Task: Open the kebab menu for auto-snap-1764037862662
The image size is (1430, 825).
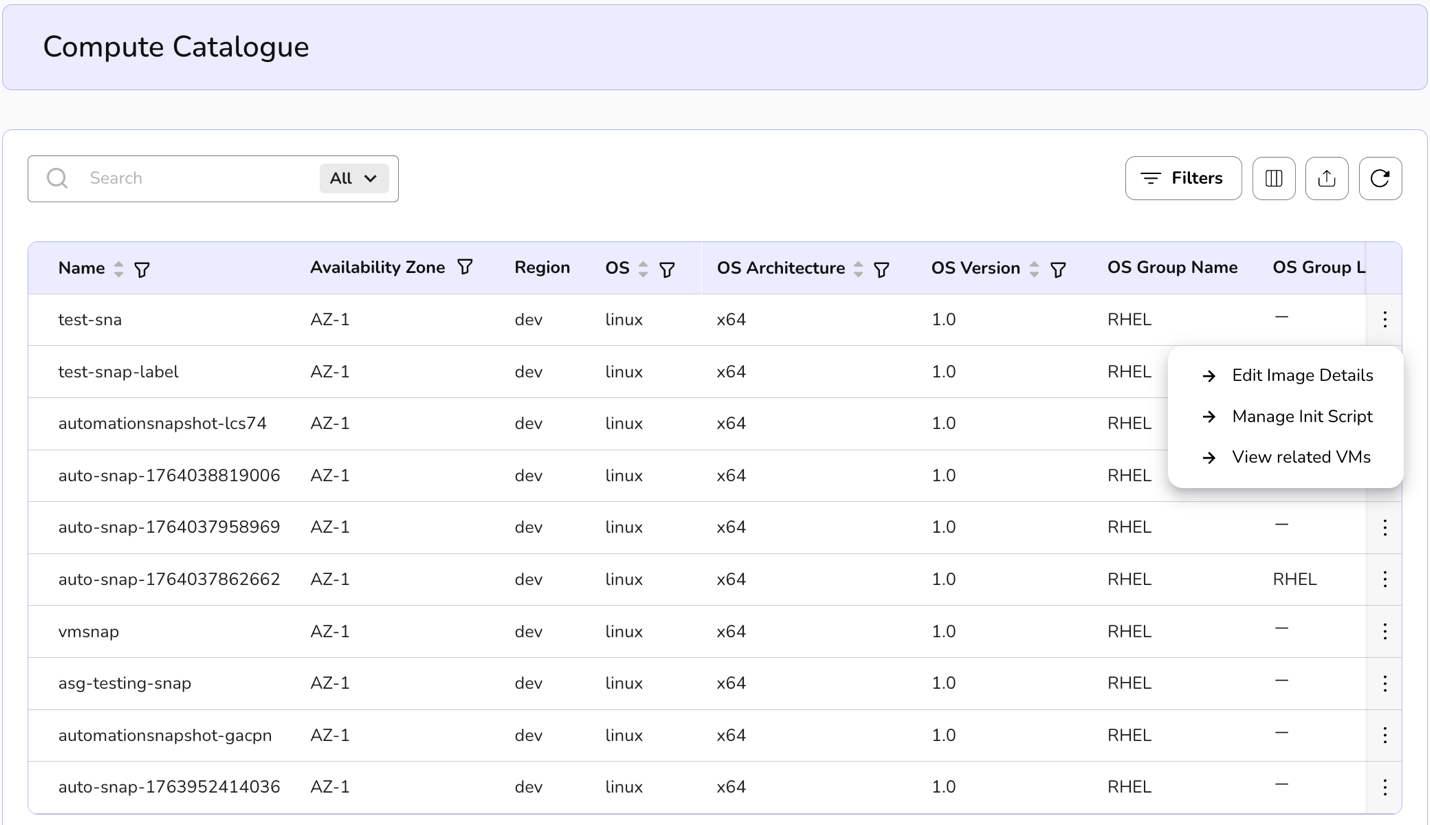Action: (x=1384, y=579)
